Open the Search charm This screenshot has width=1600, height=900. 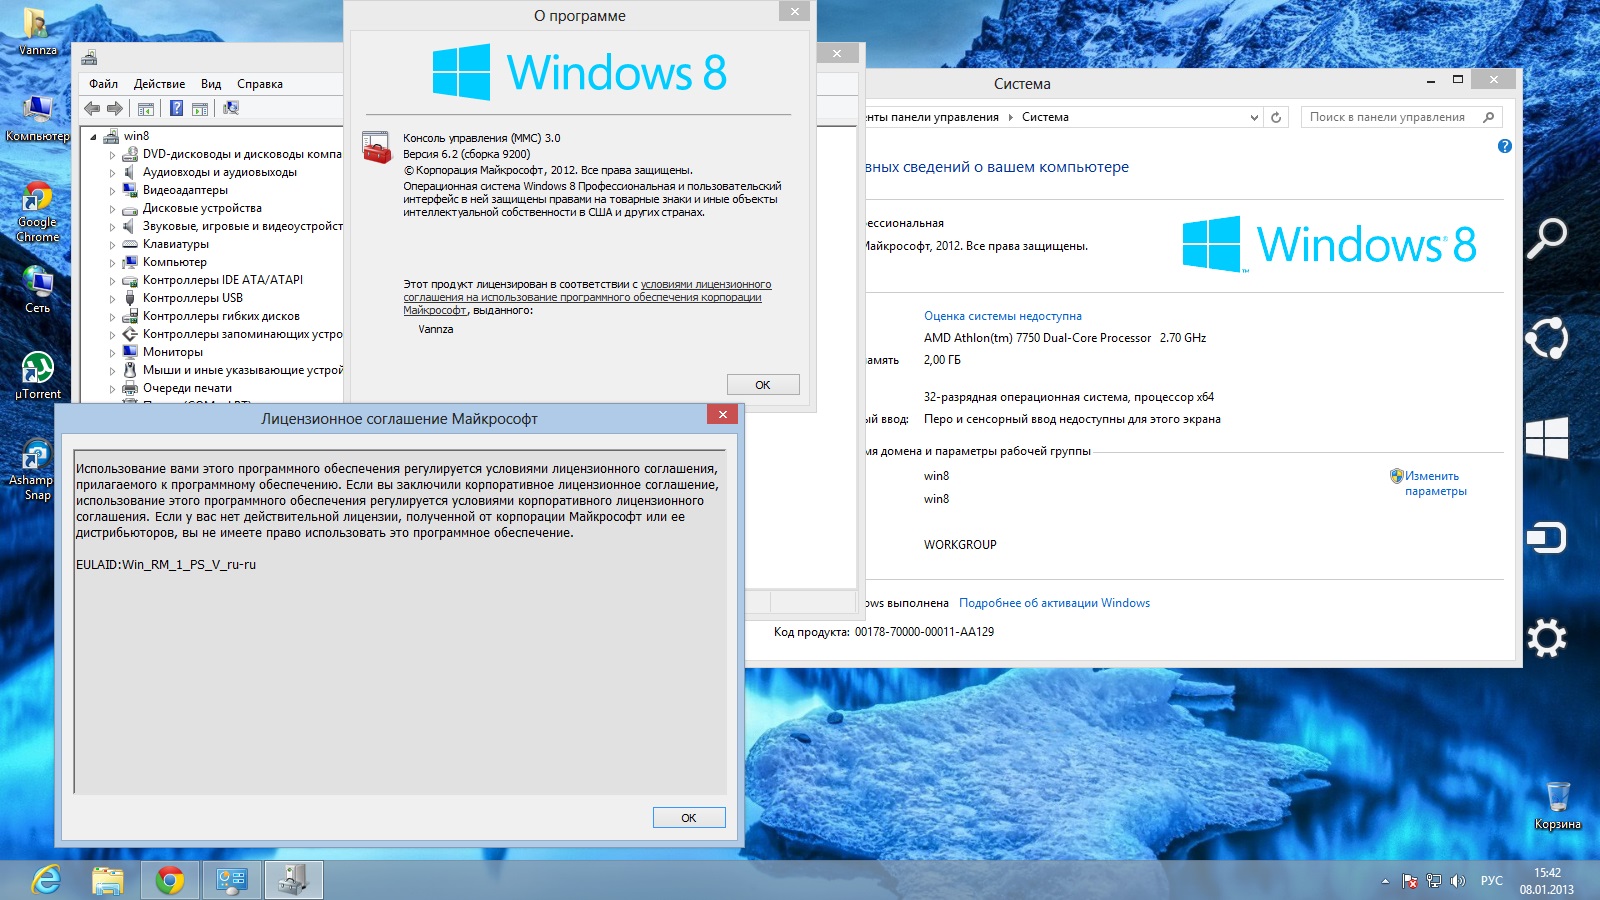pos(1546,238)
